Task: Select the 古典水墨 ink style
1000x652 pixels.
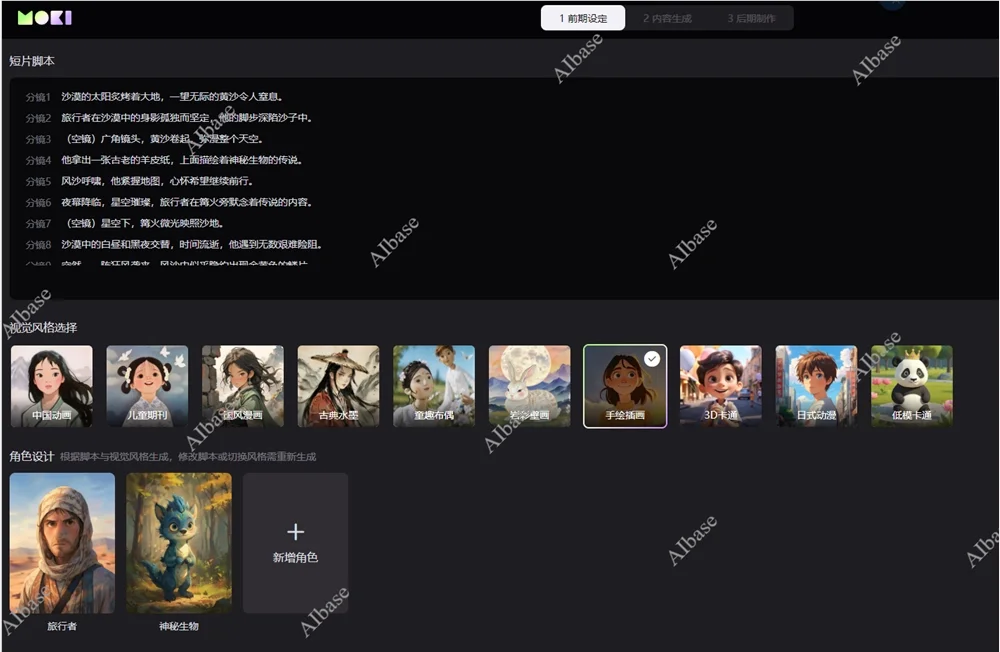Action: [338, 386]
